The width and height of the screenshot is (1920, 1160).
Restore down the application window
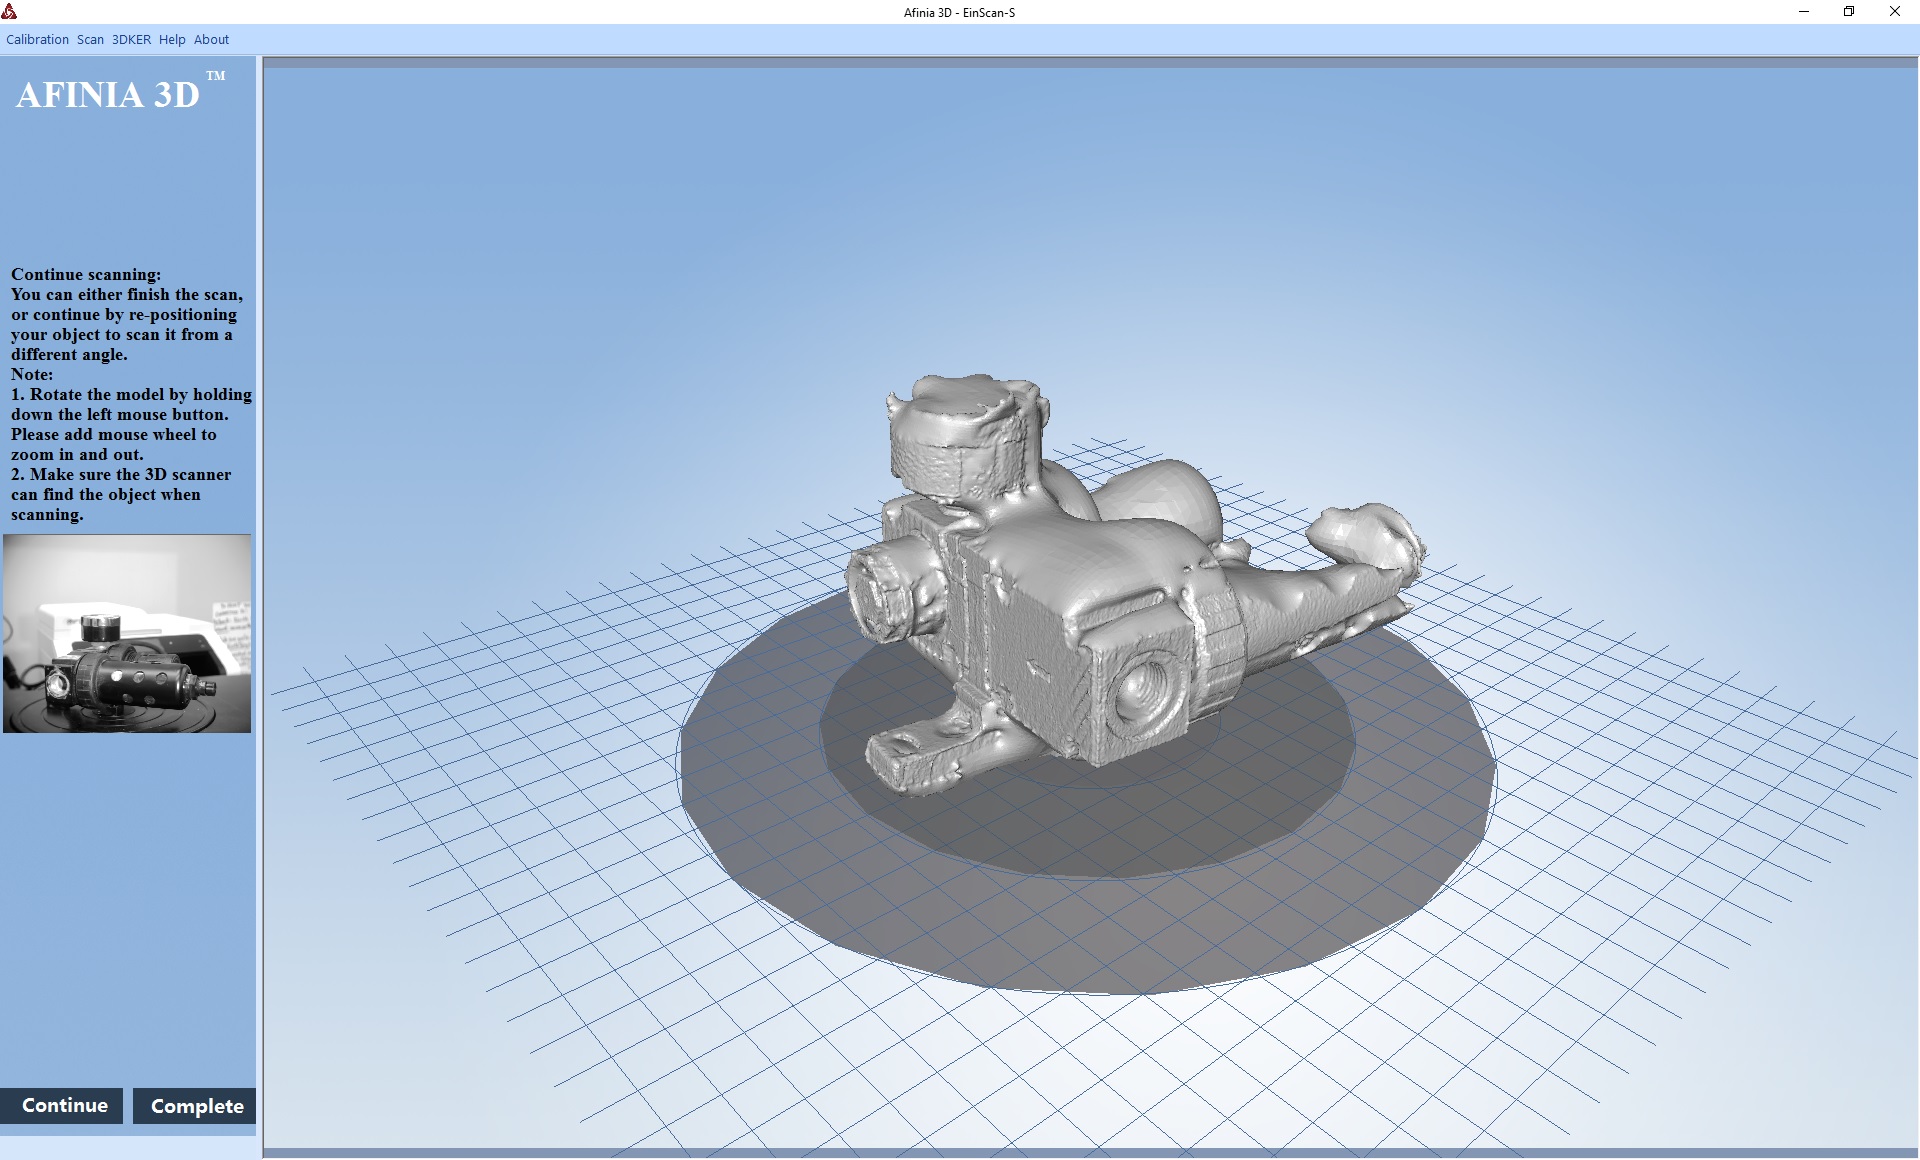click(x=1849, y=12)
